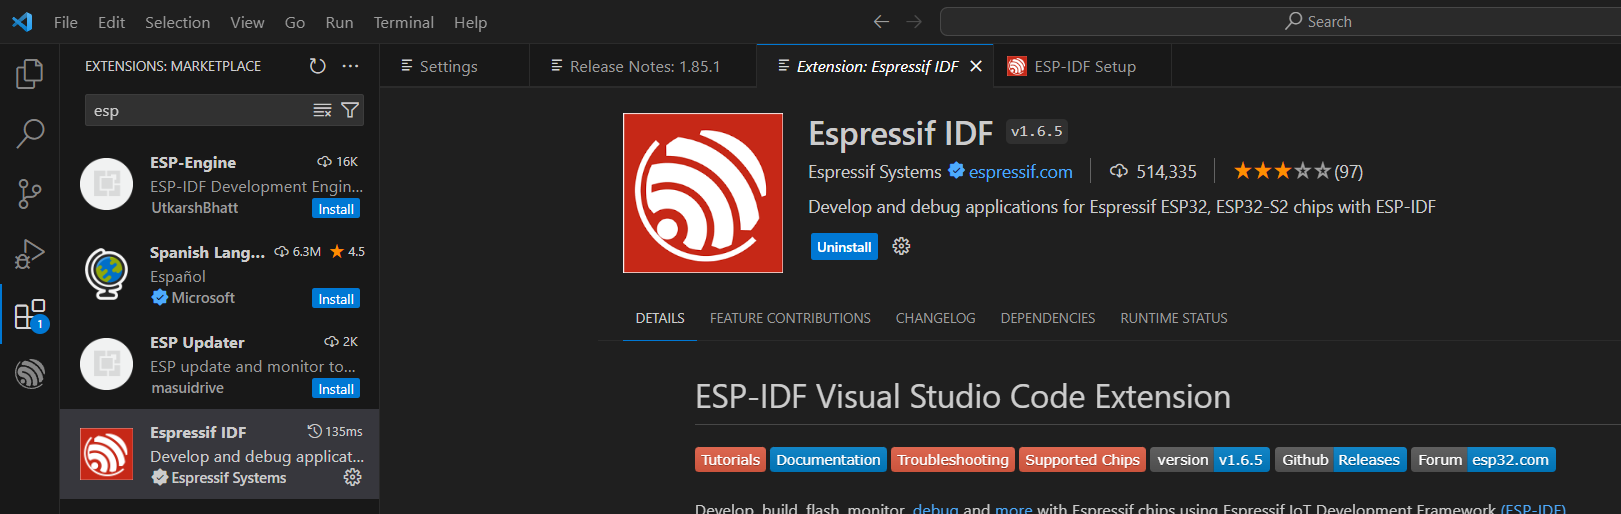The width and height of the screenshot is (1621, 514).
Task: Select Spanish Language Pack list entry title
Action: pyautogui.click(x=207, y=252)
